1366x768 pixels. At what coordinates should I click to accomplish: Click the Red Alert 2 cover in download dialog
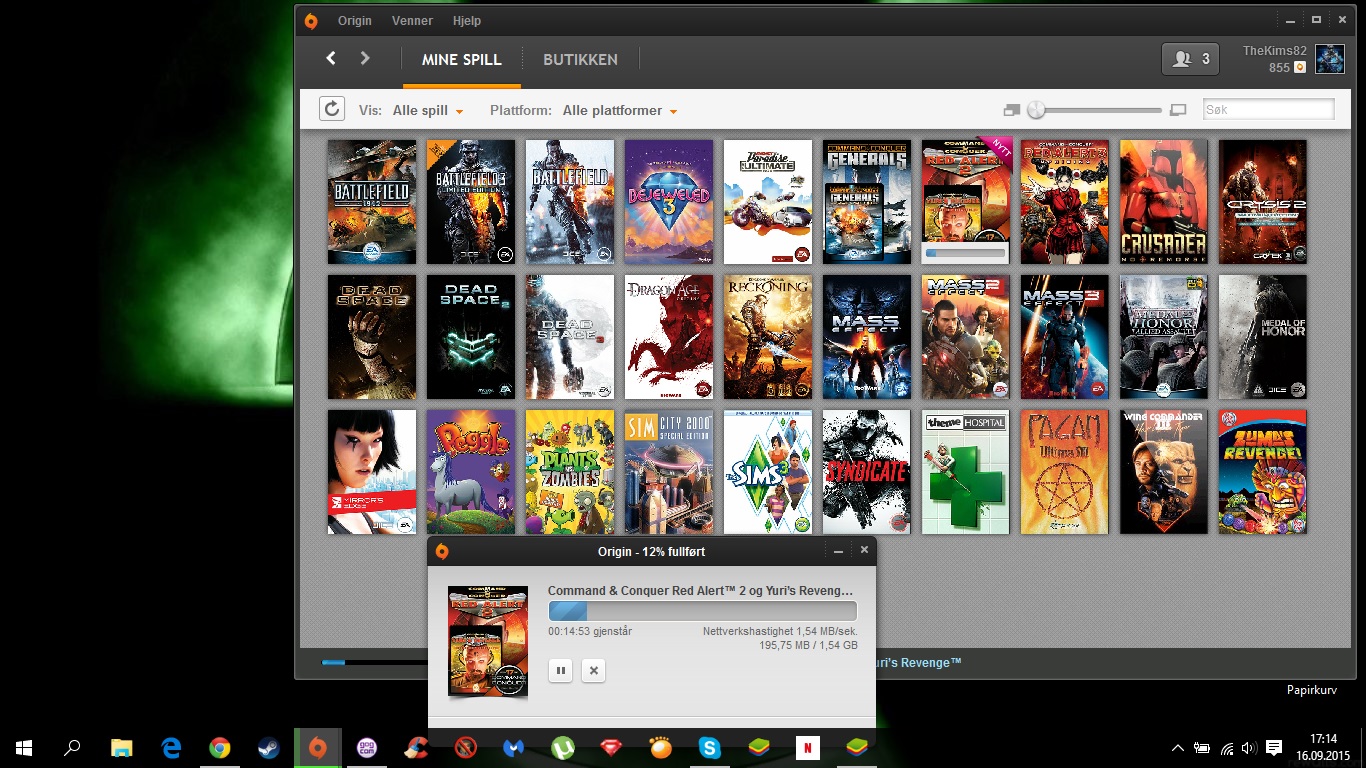[x=487, y=641]
